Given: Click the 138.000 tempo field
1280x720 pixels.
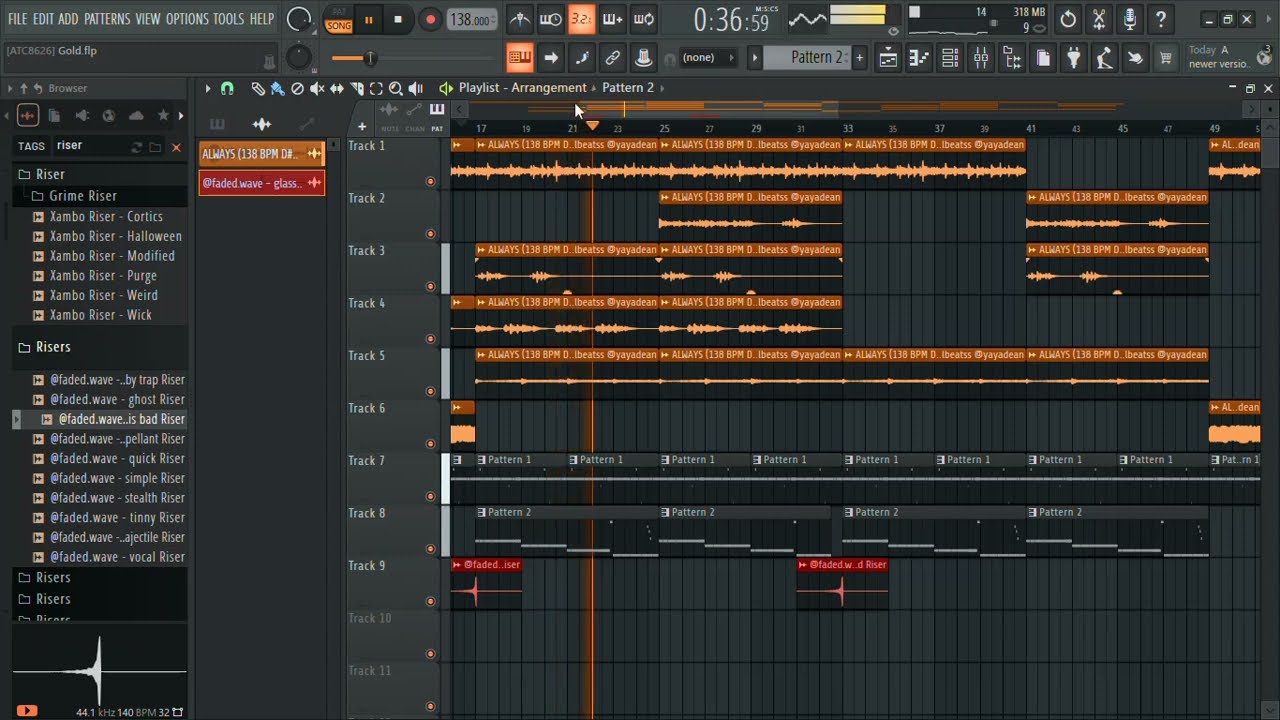Looking at the screenshot, I should (x=470, y=20).
